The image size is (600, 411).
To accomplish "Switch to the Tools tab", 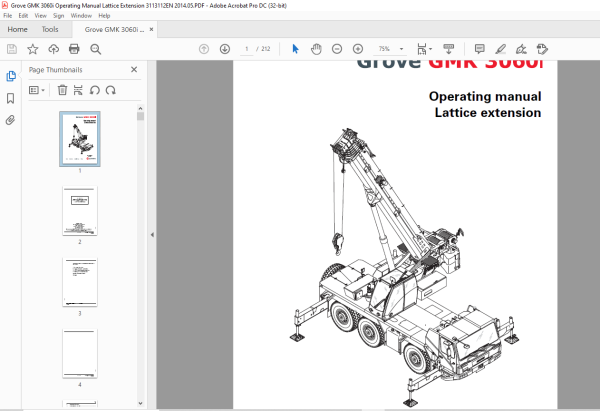I will coord(50,29).
